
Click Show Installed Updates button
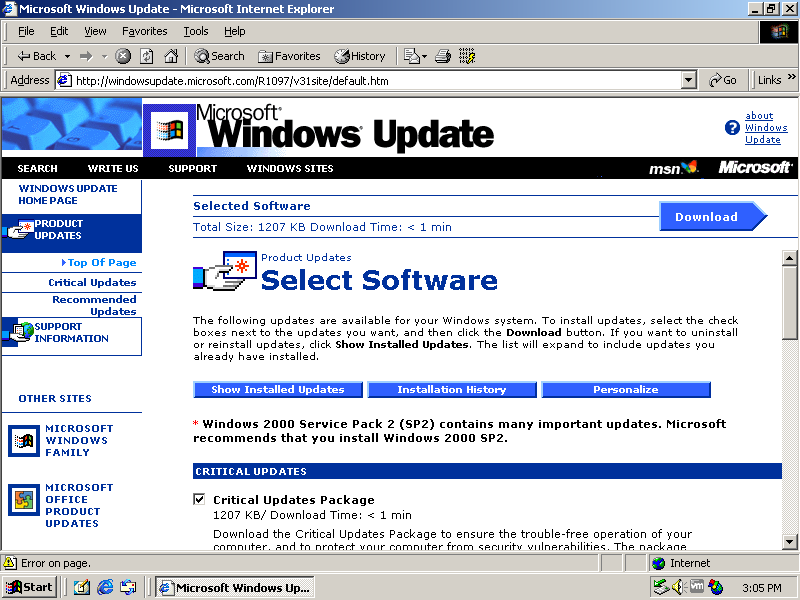[278, 390]
